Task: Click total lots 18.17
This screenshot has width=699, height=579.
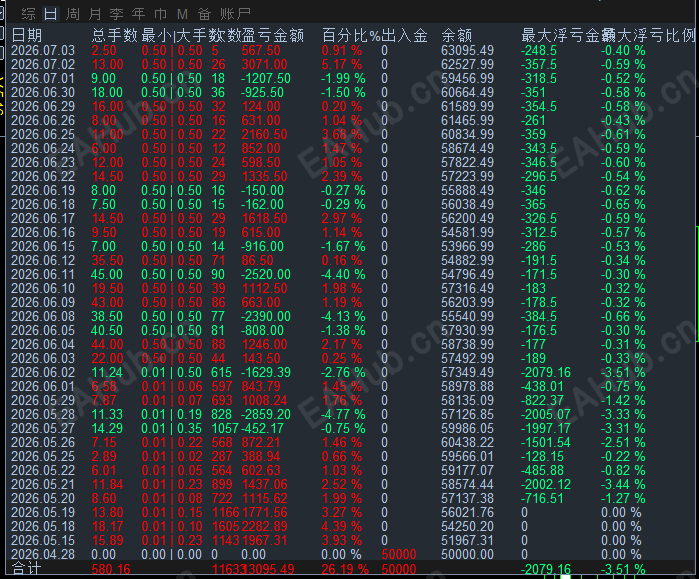Action: (x=107, y=526)
